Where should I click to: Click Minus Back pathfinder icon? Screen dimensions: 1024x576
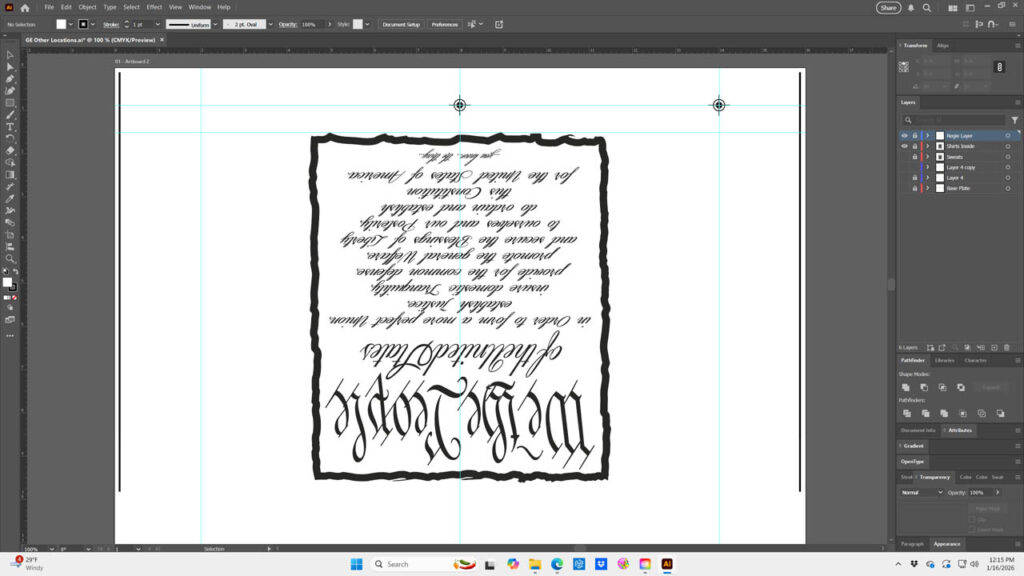[x=1000, y=413]
